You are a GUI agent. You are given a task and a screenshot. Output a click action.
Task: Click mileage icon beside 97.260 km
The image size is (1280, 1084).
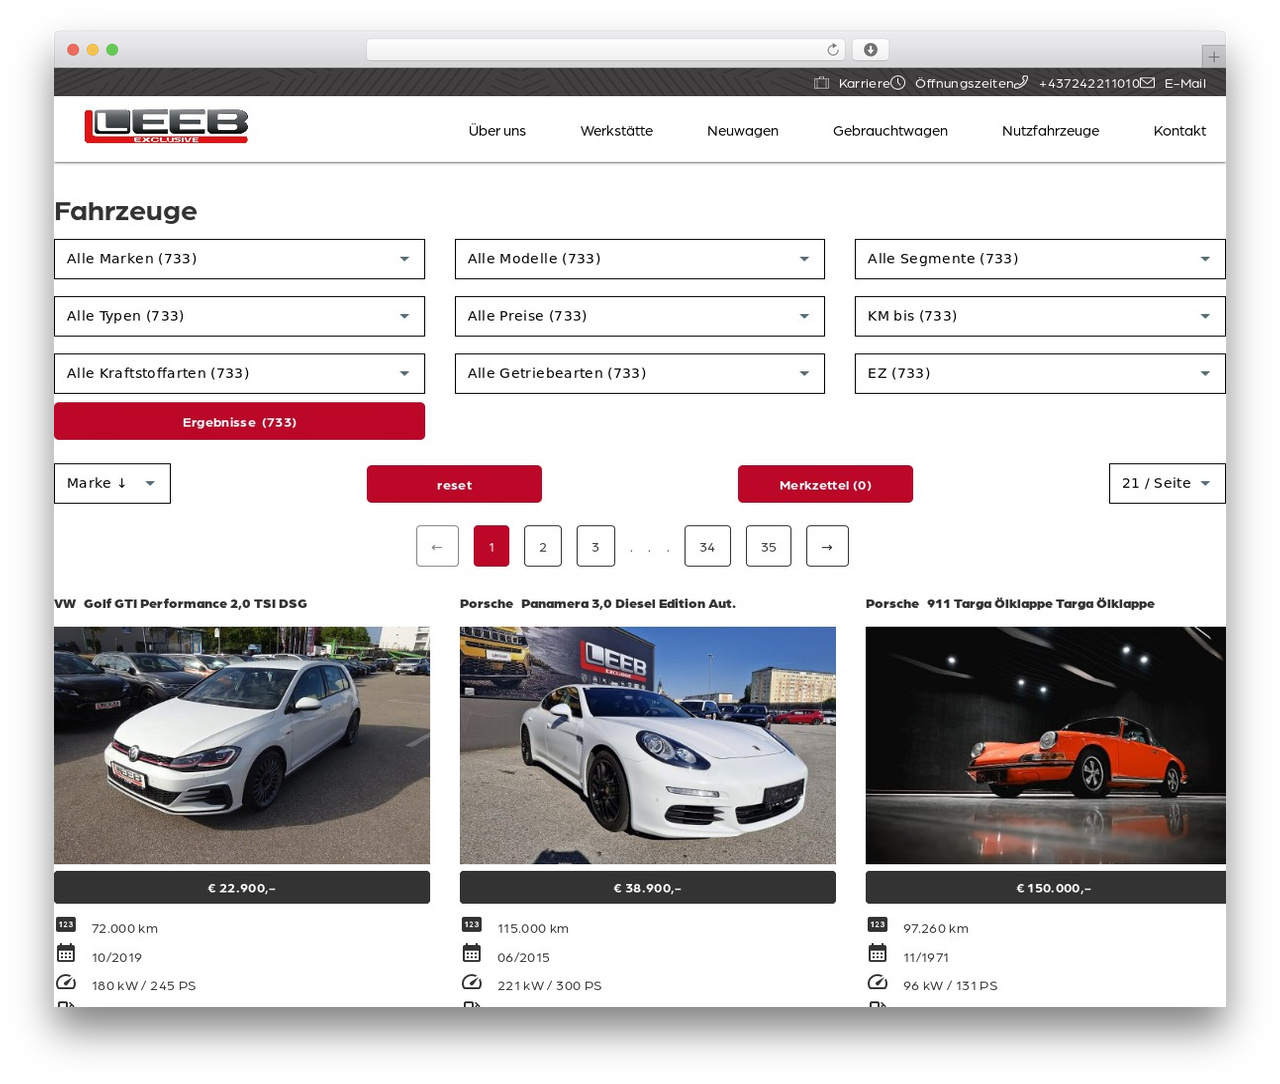(x=878, y=925)
